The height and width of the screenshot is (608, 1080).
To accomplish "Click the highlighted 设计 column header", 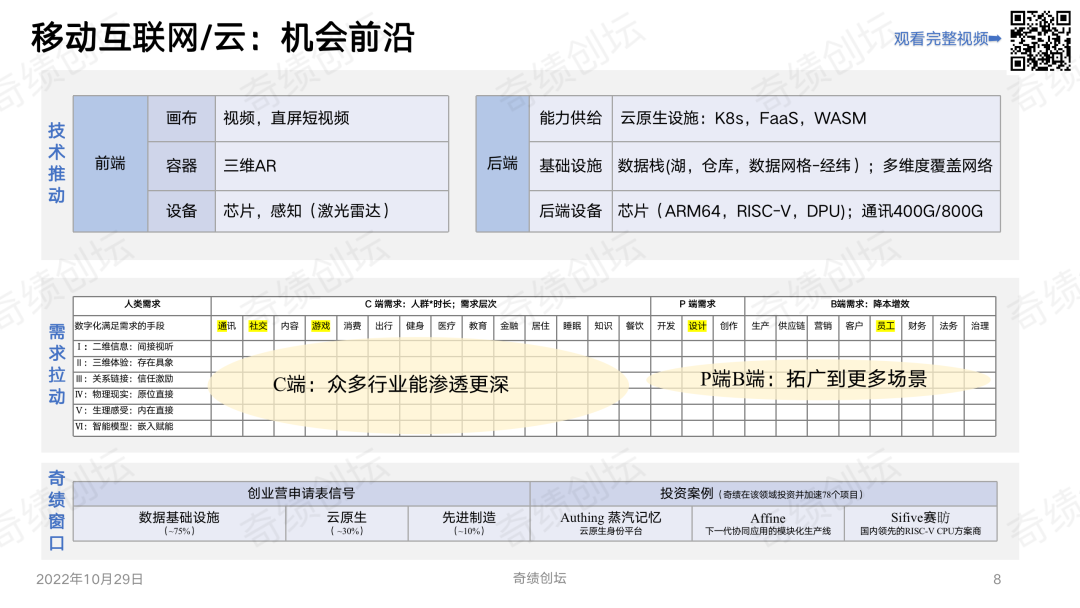I will click(697, 326).
